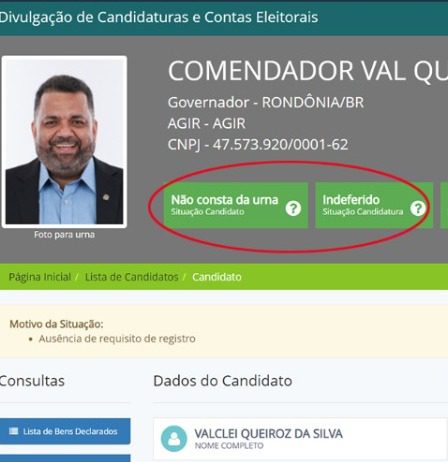Click Não consta da urna status box
The width and height of the screenshot is (448, 462).
pyautogui.click(x=236, y=205)
